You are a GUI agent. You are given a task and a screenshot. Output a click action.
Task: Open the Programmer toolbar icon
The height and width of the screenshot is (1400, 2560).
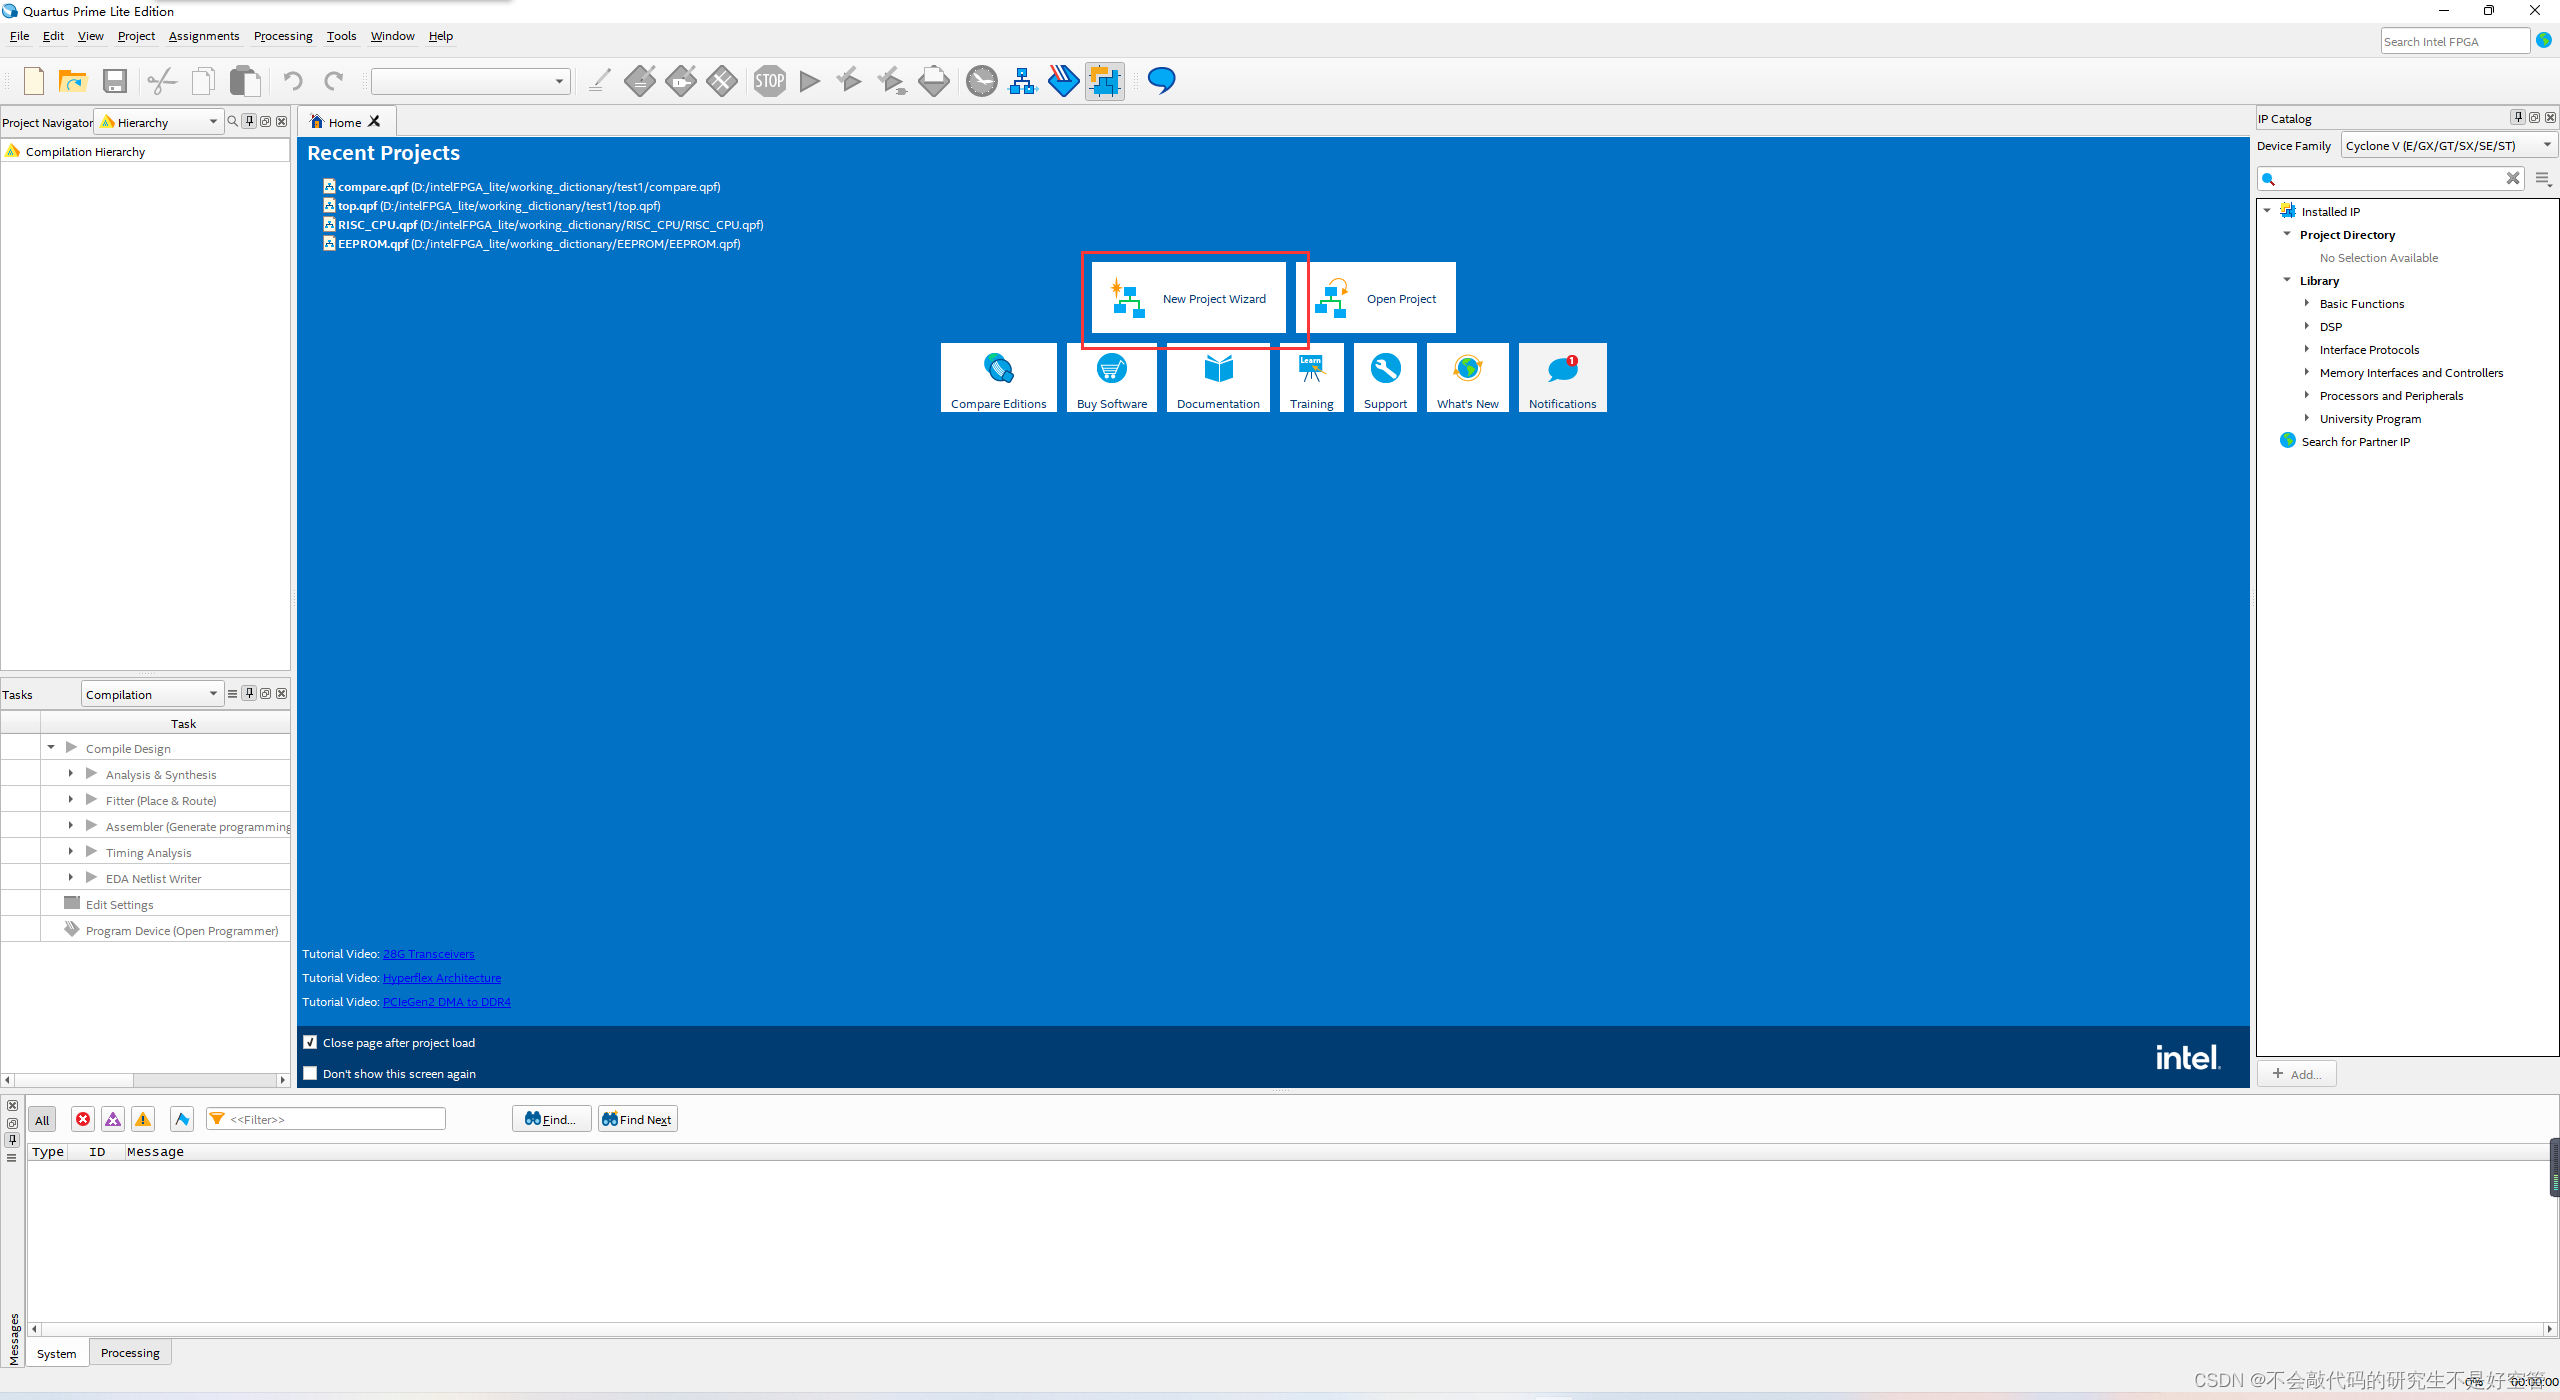pos(1063,81)
